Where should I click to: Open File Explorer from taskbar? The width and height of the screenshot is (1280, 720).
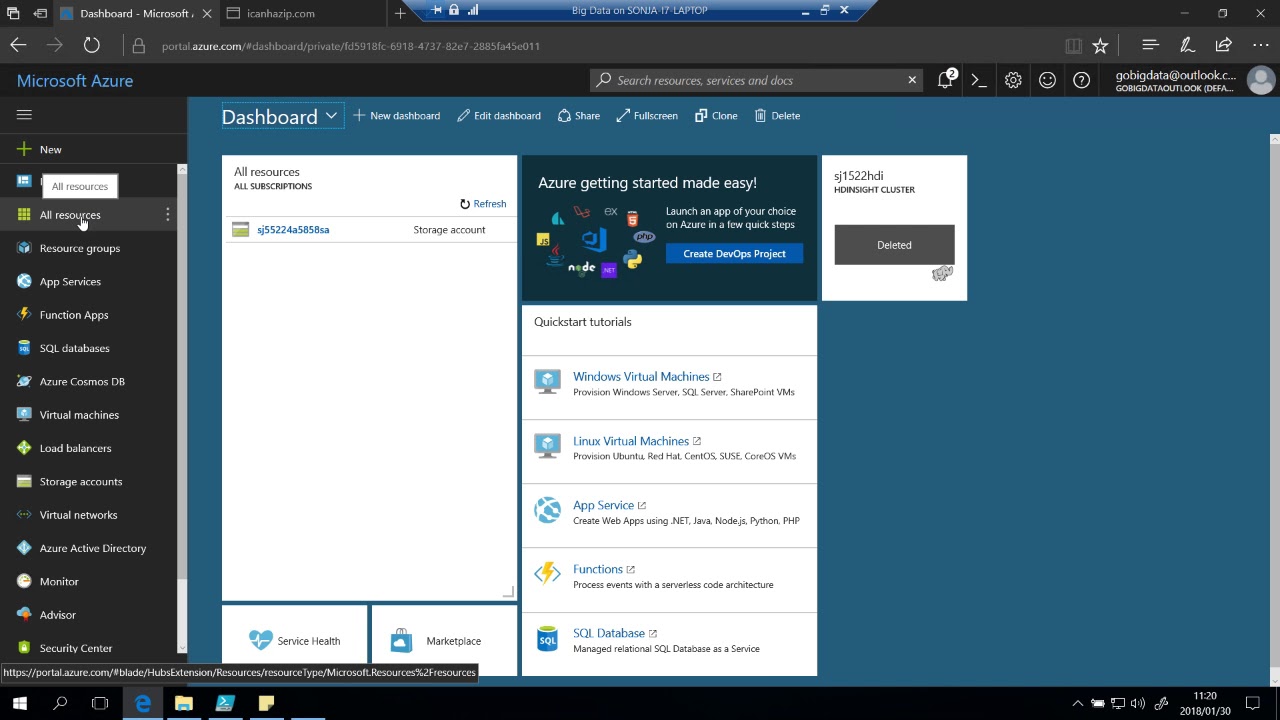[x=183, y=703]
